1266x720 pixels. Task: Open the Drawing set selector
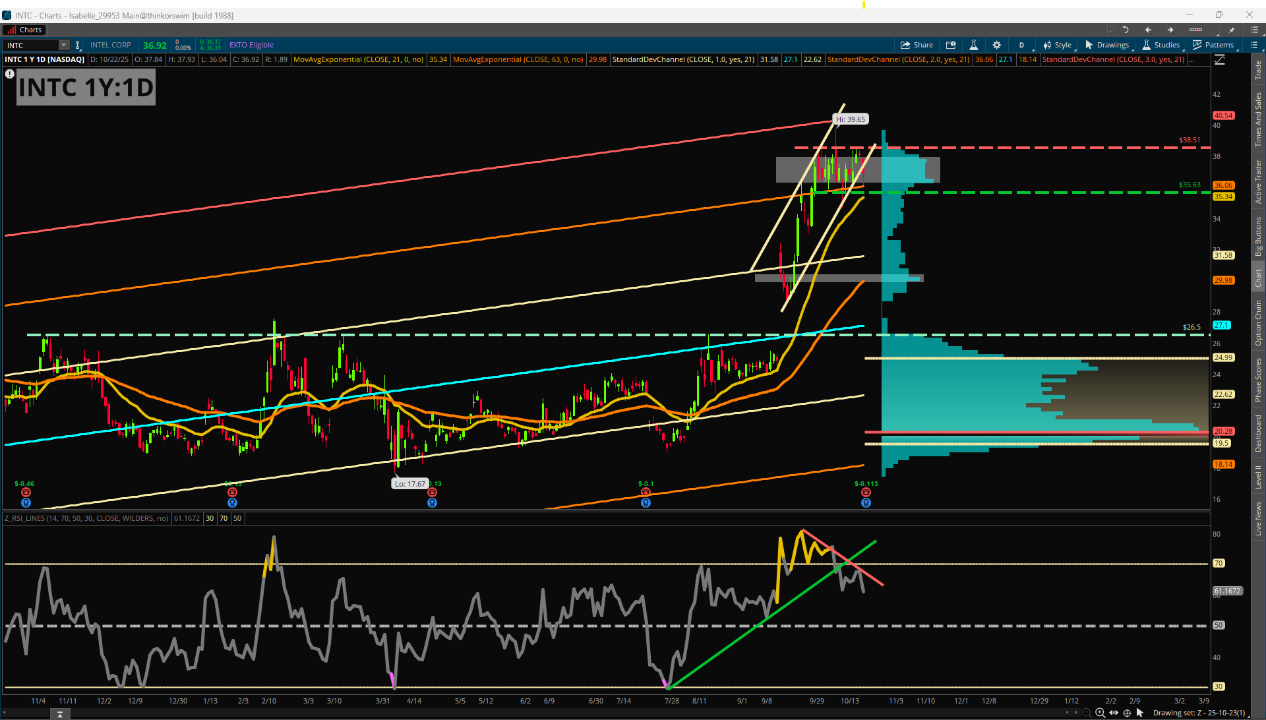pos(1199,713)
